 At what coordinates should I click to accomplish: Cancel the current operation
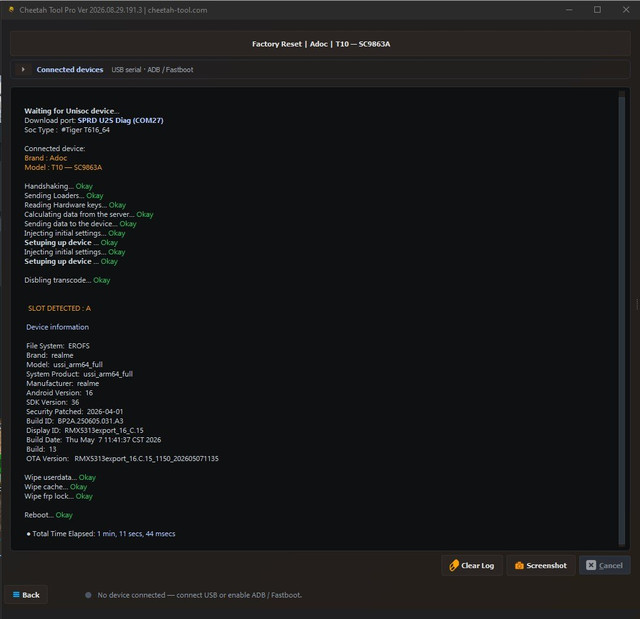coord(604,565)
